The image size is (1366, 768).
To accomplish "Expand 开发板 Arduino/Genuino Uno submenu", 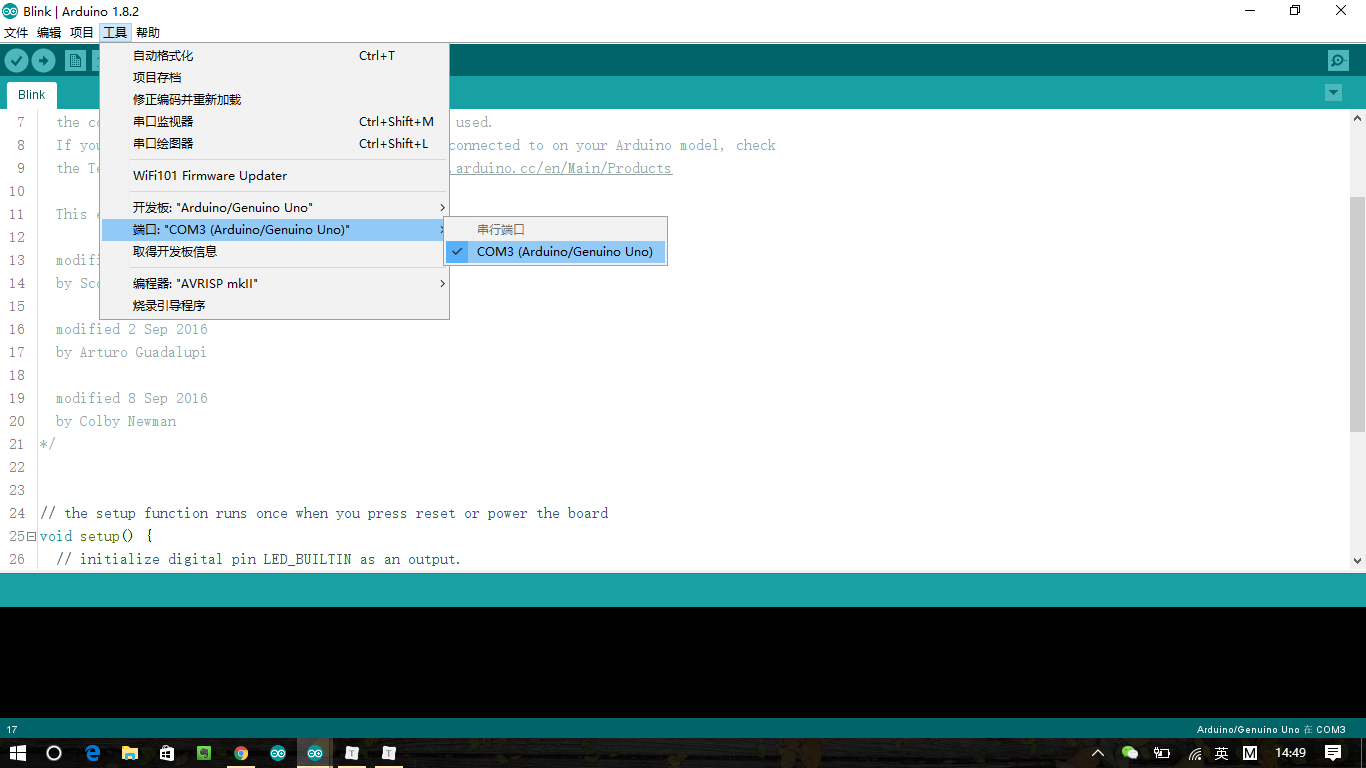I will click(x=275, y=208).
